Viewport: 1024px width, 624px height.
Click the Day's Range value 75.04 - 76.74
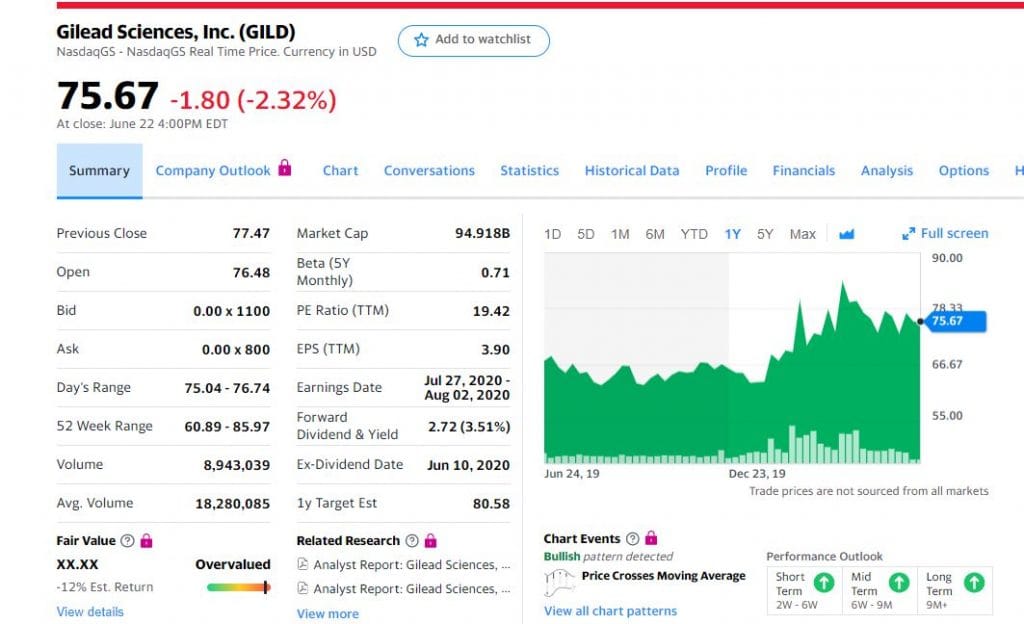227,388
